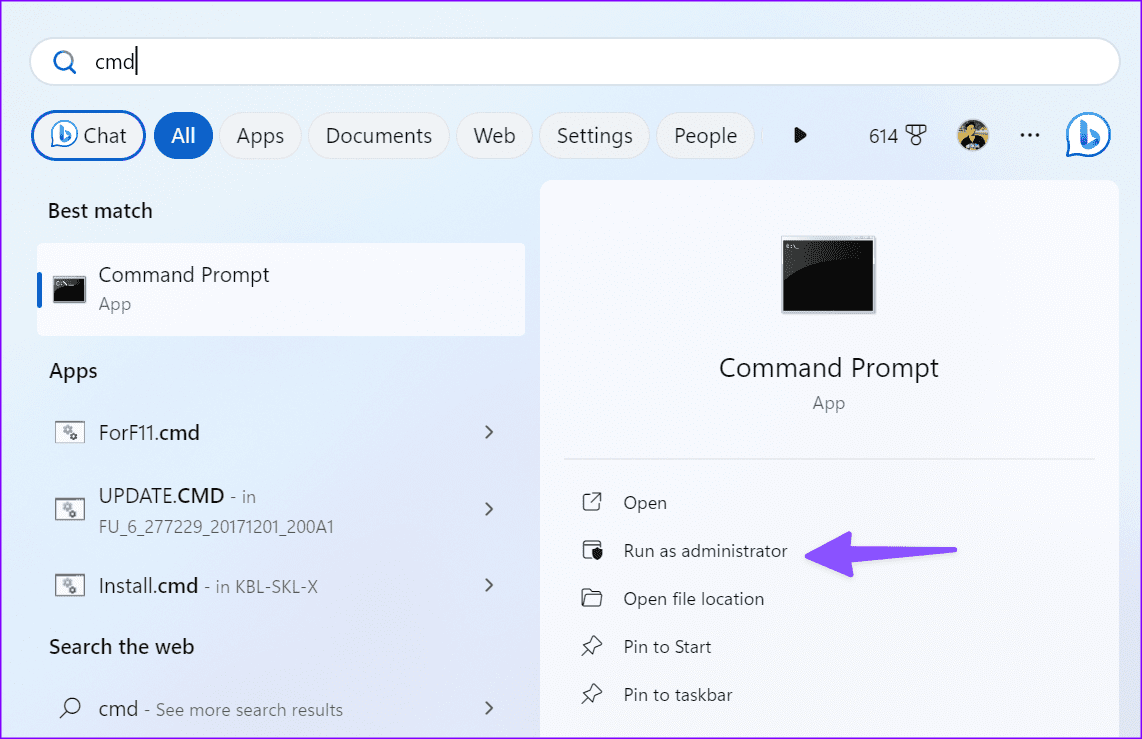Viewport: 1142px width, 739px height.
Task: Click the search magnifier icon in search box
Action: click(x=65, y=62)
